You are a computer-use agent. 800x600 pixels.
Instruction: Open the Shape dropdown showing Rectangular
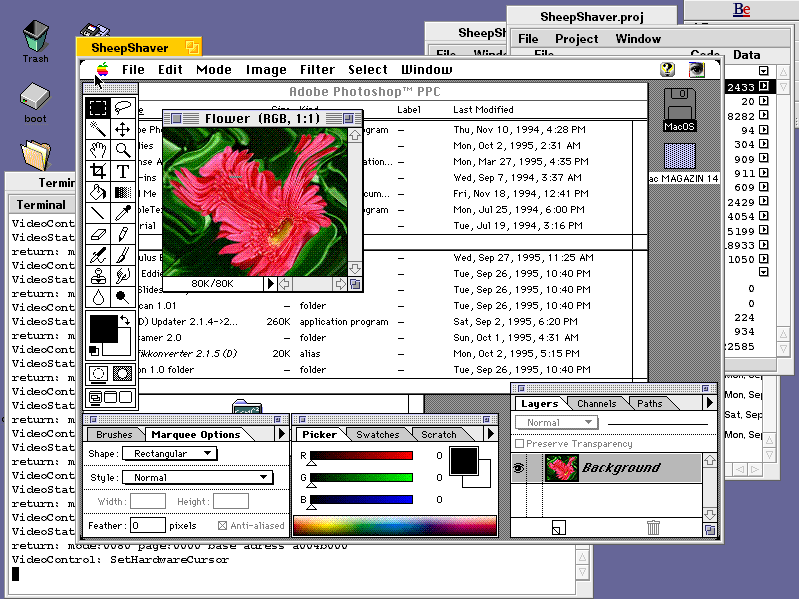click(169, 453)
